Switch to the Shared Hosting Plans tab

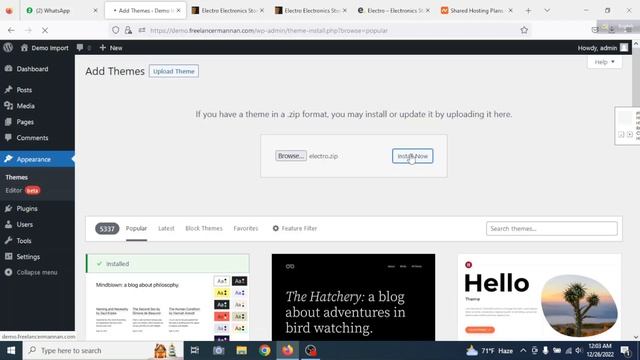[x=477, y=10]
